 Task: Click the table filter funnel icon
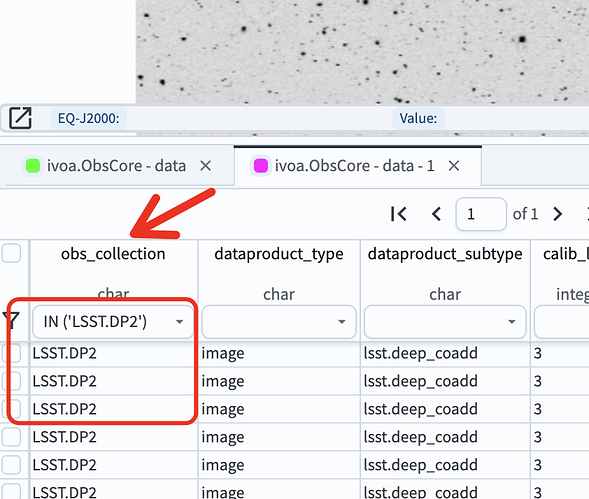click(11, 321)
